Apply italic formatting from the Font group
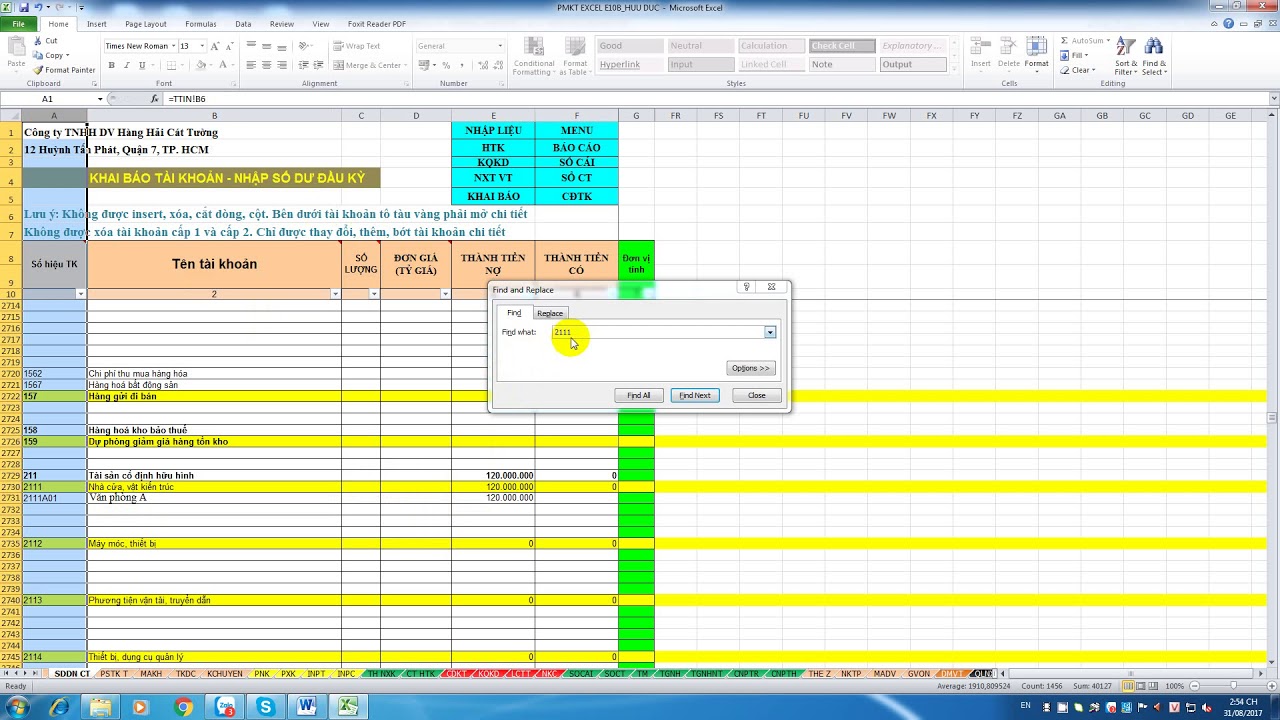1280x720 pixels. (127, 65)
